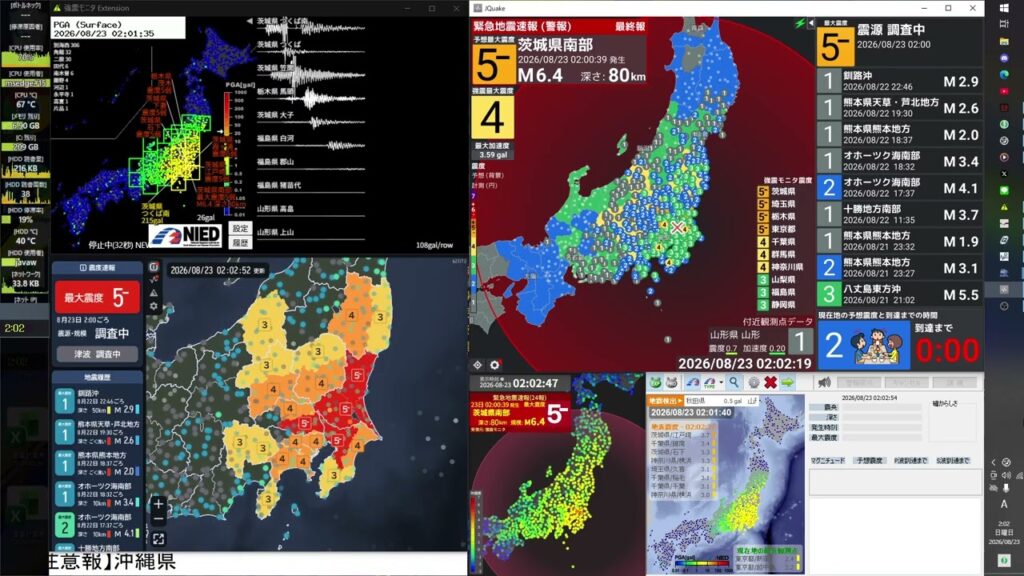Click the 予想震度 column header
The image size is (1024, 576).
click(869, 460)
